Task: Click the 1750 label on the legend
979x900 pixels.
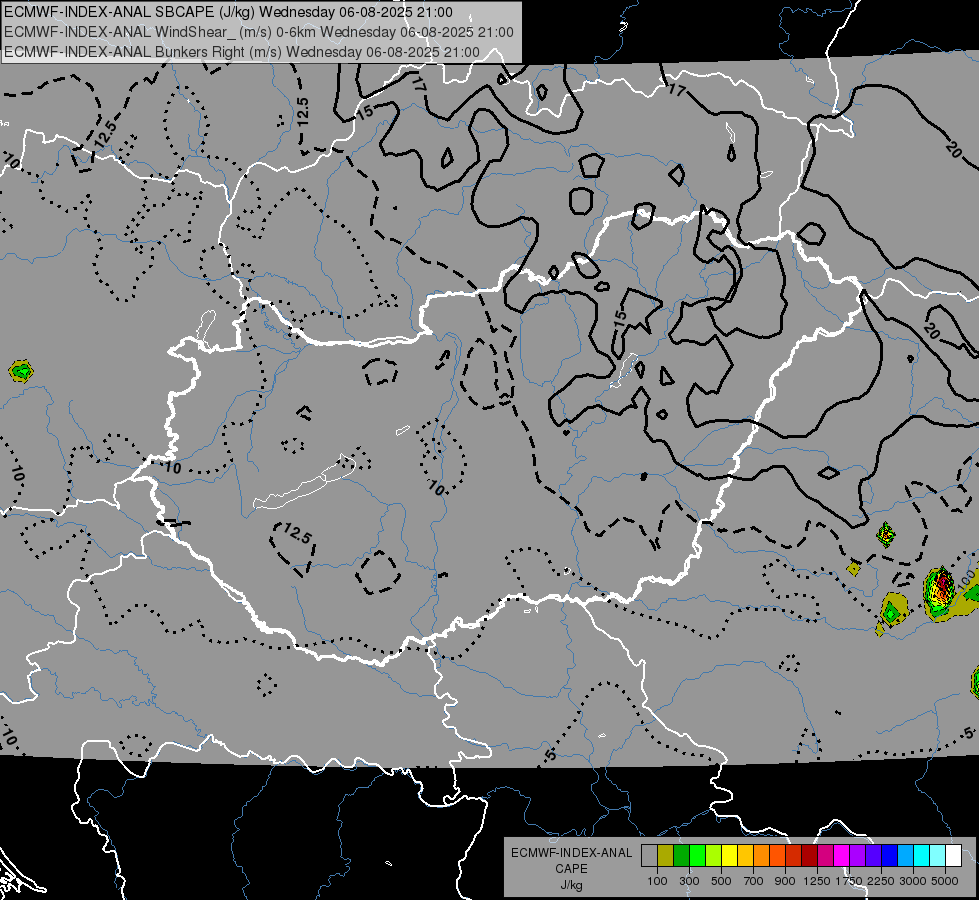Action: point(849,881)
